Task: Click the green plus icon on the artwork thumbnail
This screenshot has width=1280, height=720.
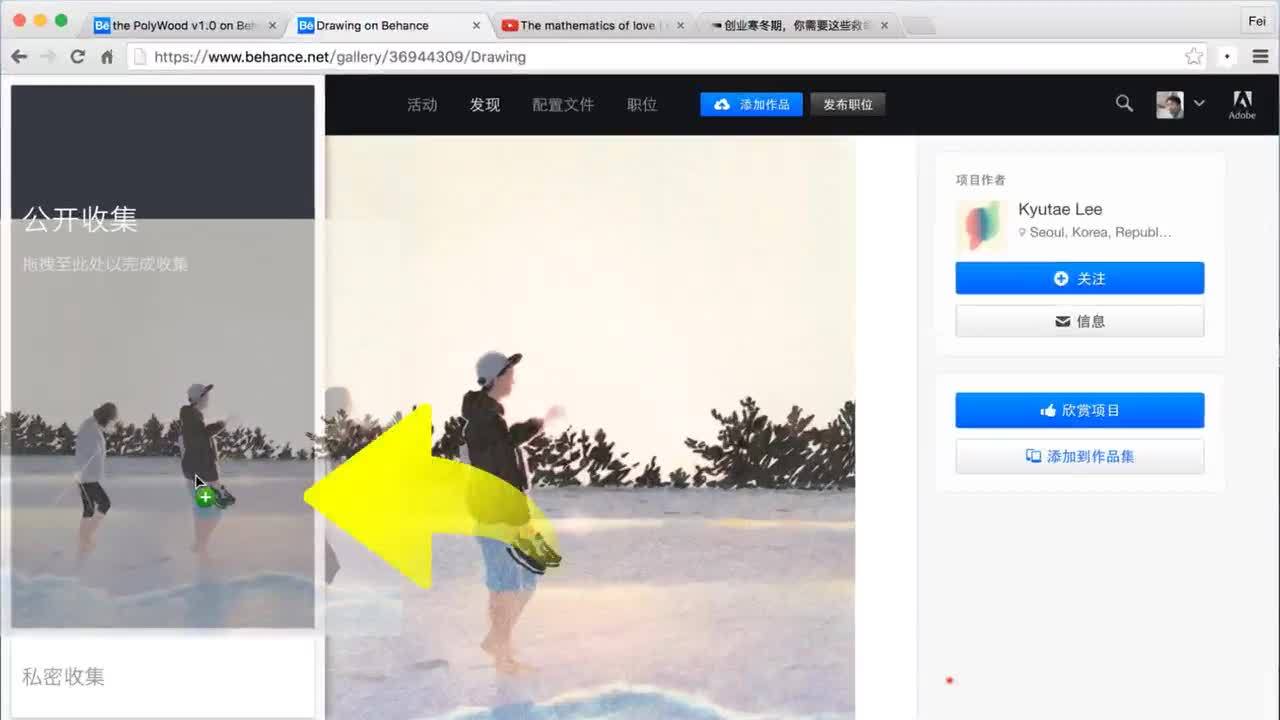Action: (204, 496)
